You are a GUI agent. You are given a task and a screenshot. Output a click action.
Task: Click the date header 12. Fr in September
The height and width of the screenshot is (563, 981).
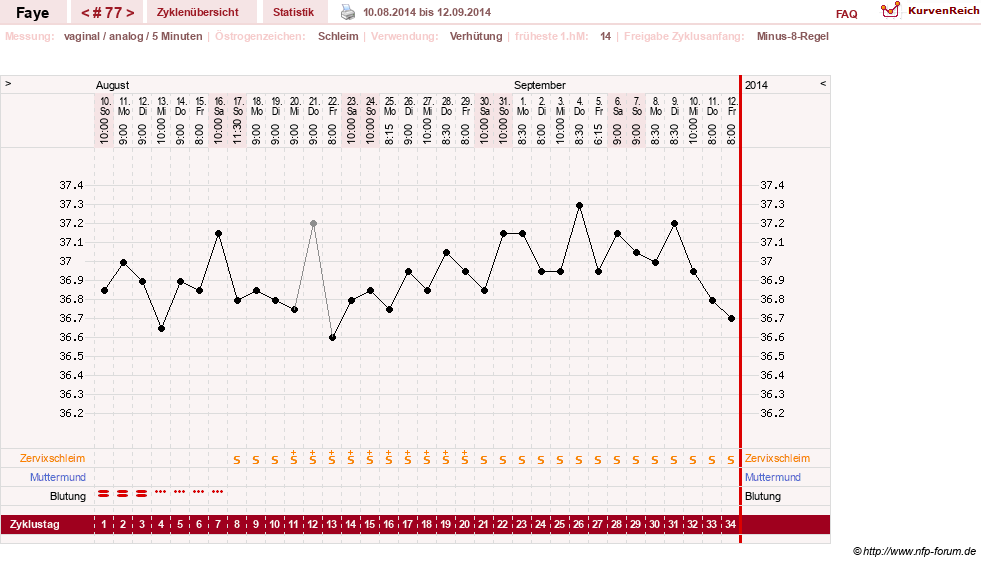[731, 106]
